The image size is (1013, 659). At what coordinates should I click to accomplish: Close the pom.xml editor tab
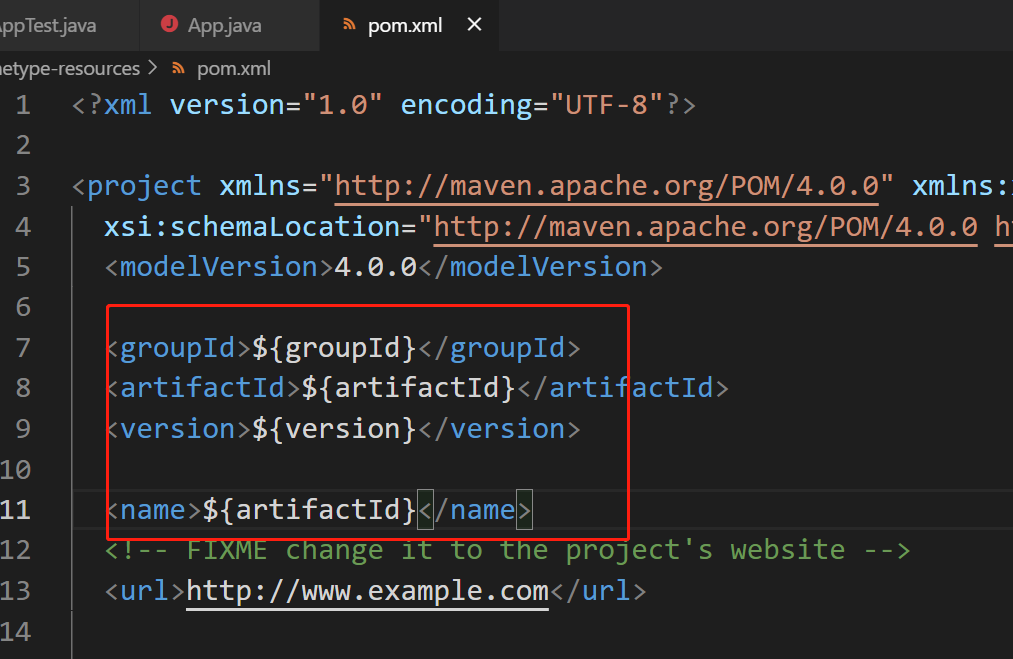(x=475, y=24)
